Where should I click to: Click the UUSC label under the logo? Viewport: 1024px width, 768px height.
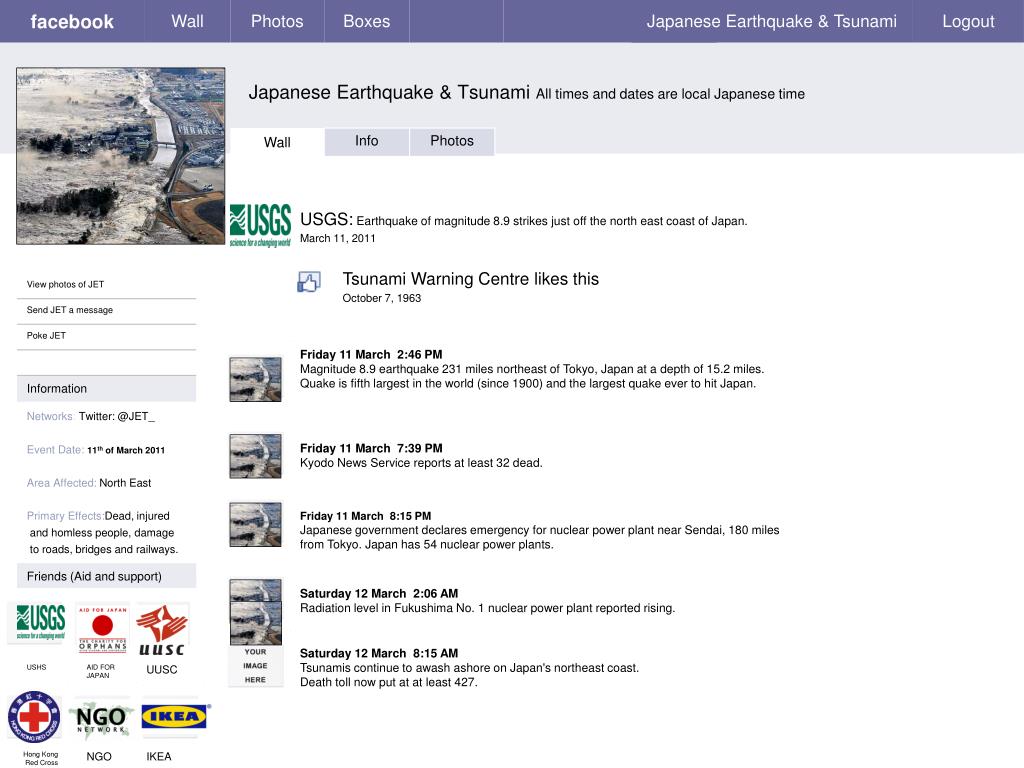tap(162, 669)
